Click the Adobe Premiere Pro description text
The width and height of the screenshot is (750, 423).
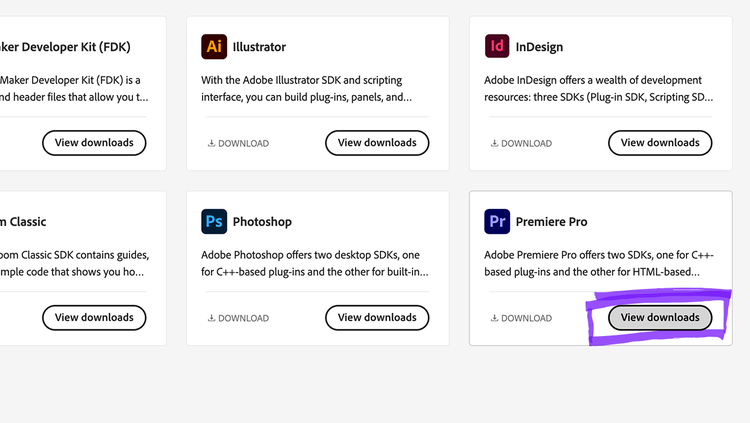[592, 264]
